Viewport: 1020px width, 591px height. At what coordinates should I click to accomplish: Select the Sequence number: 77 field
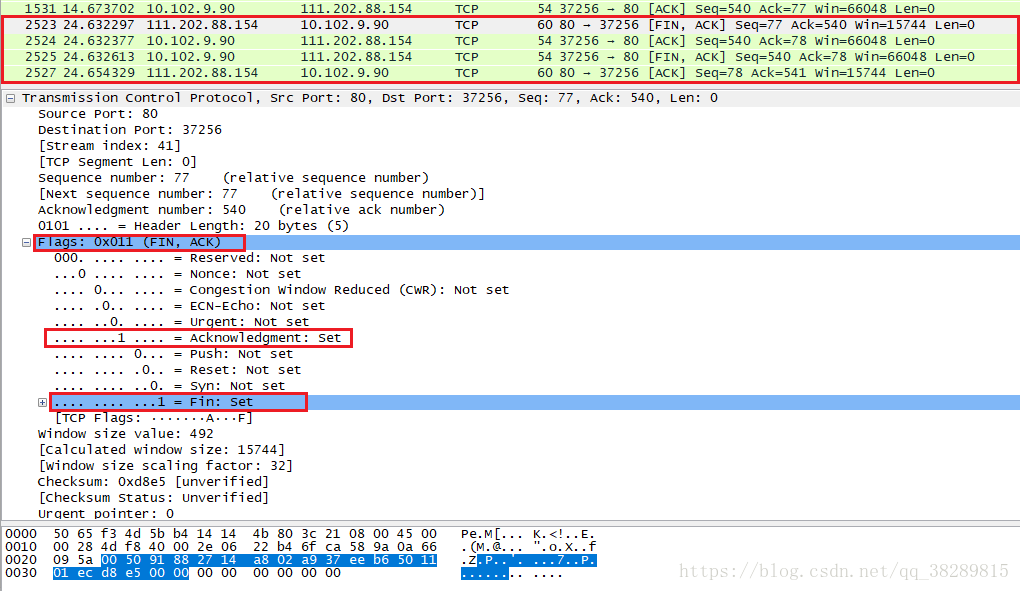234,177
